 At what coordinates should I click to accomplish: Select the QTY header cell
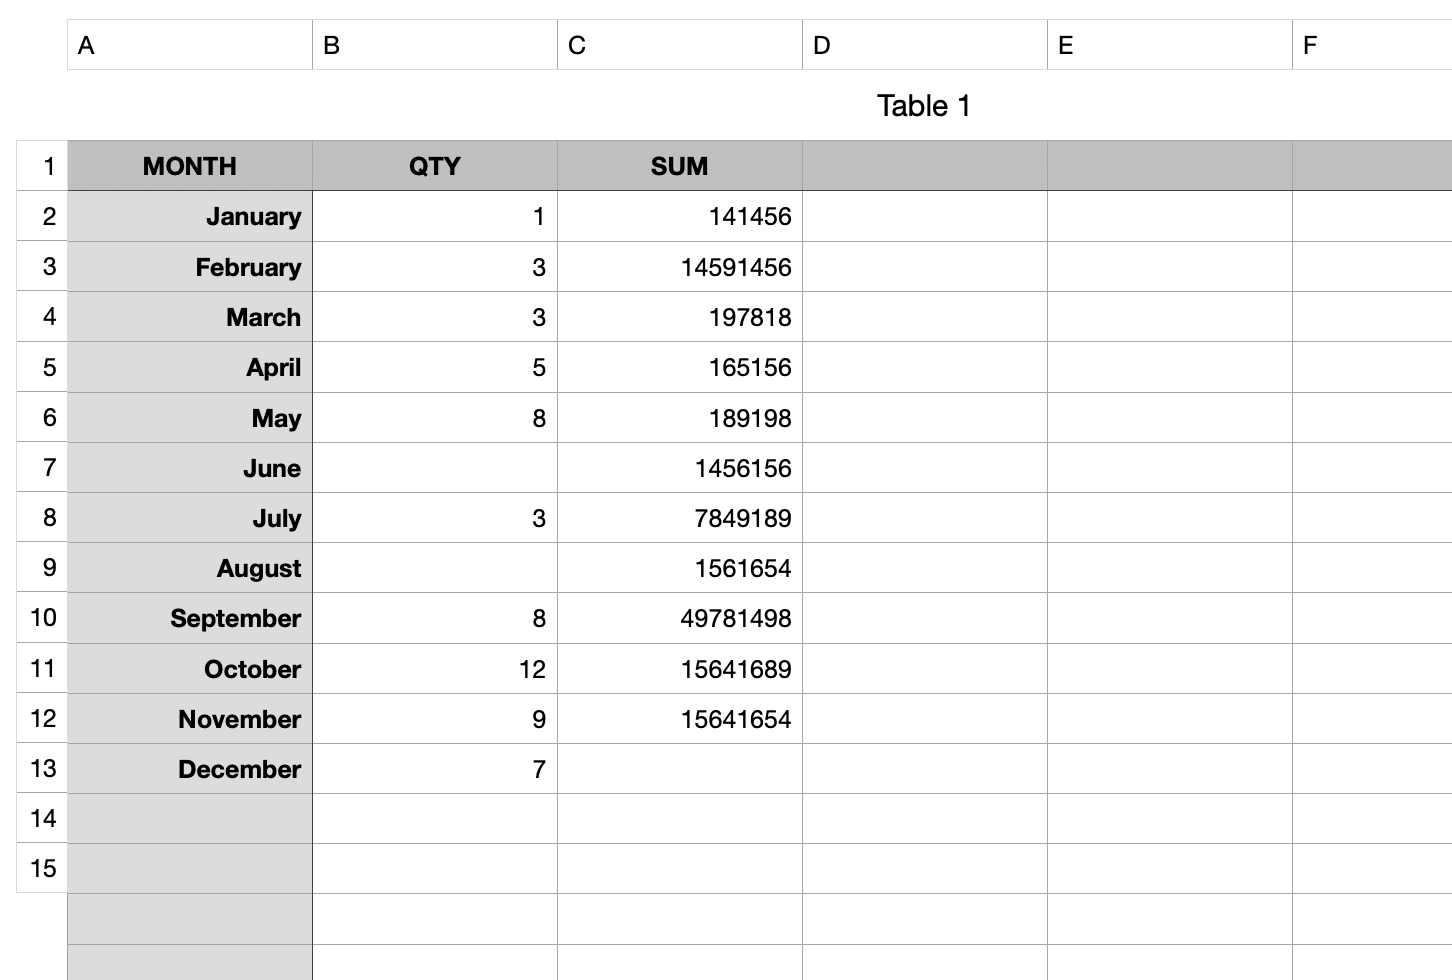435,166
